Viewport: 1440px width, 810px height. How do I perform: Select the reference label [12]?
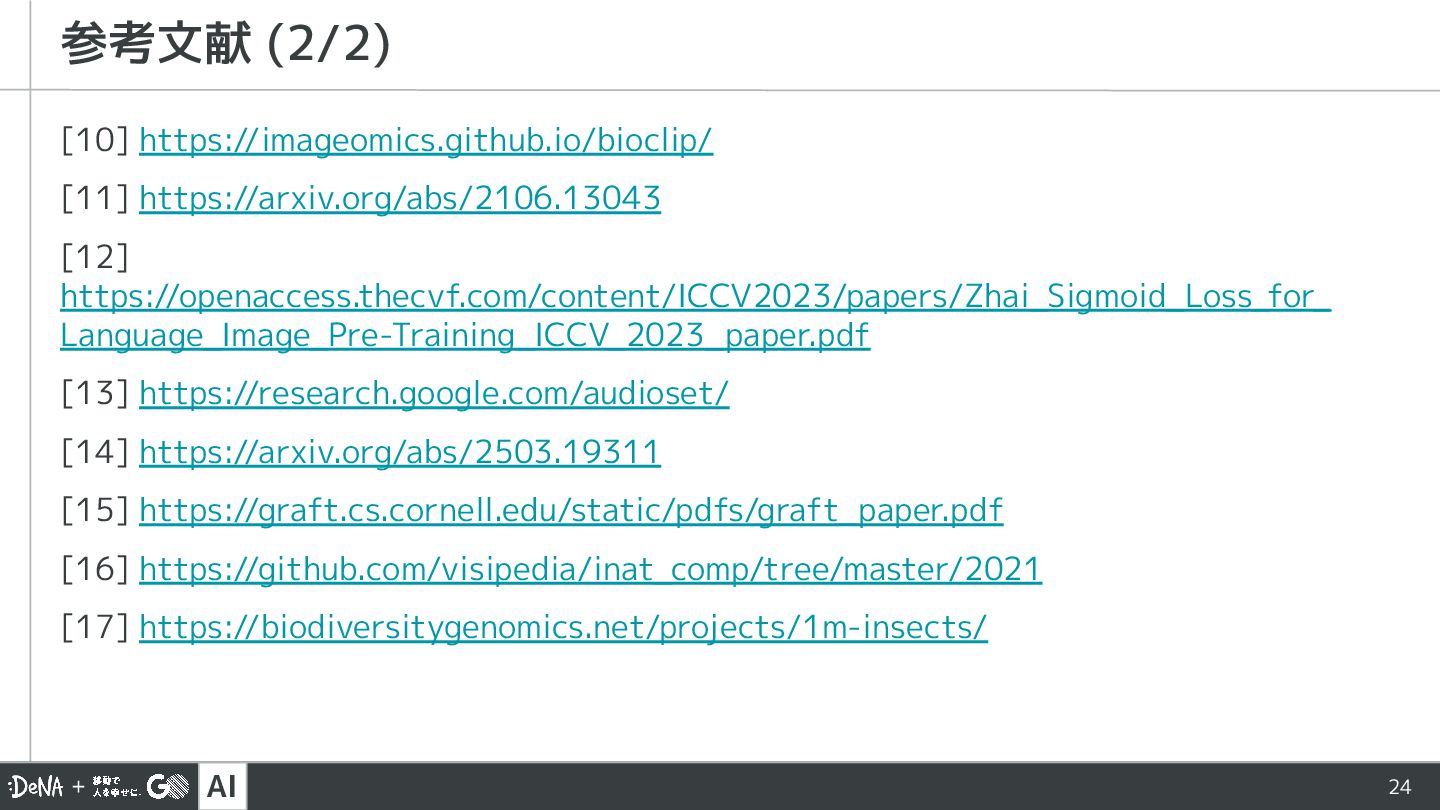tap(95, 257)
